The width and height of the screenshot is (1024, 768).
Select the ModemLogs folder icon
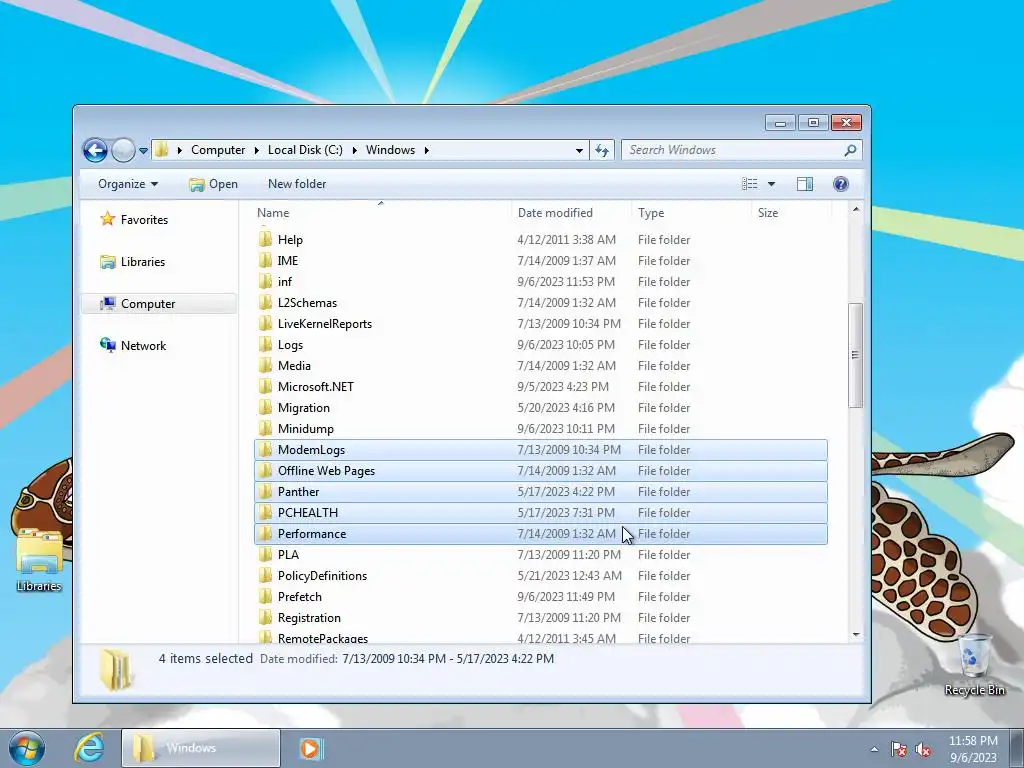click(x=265, y=450)
